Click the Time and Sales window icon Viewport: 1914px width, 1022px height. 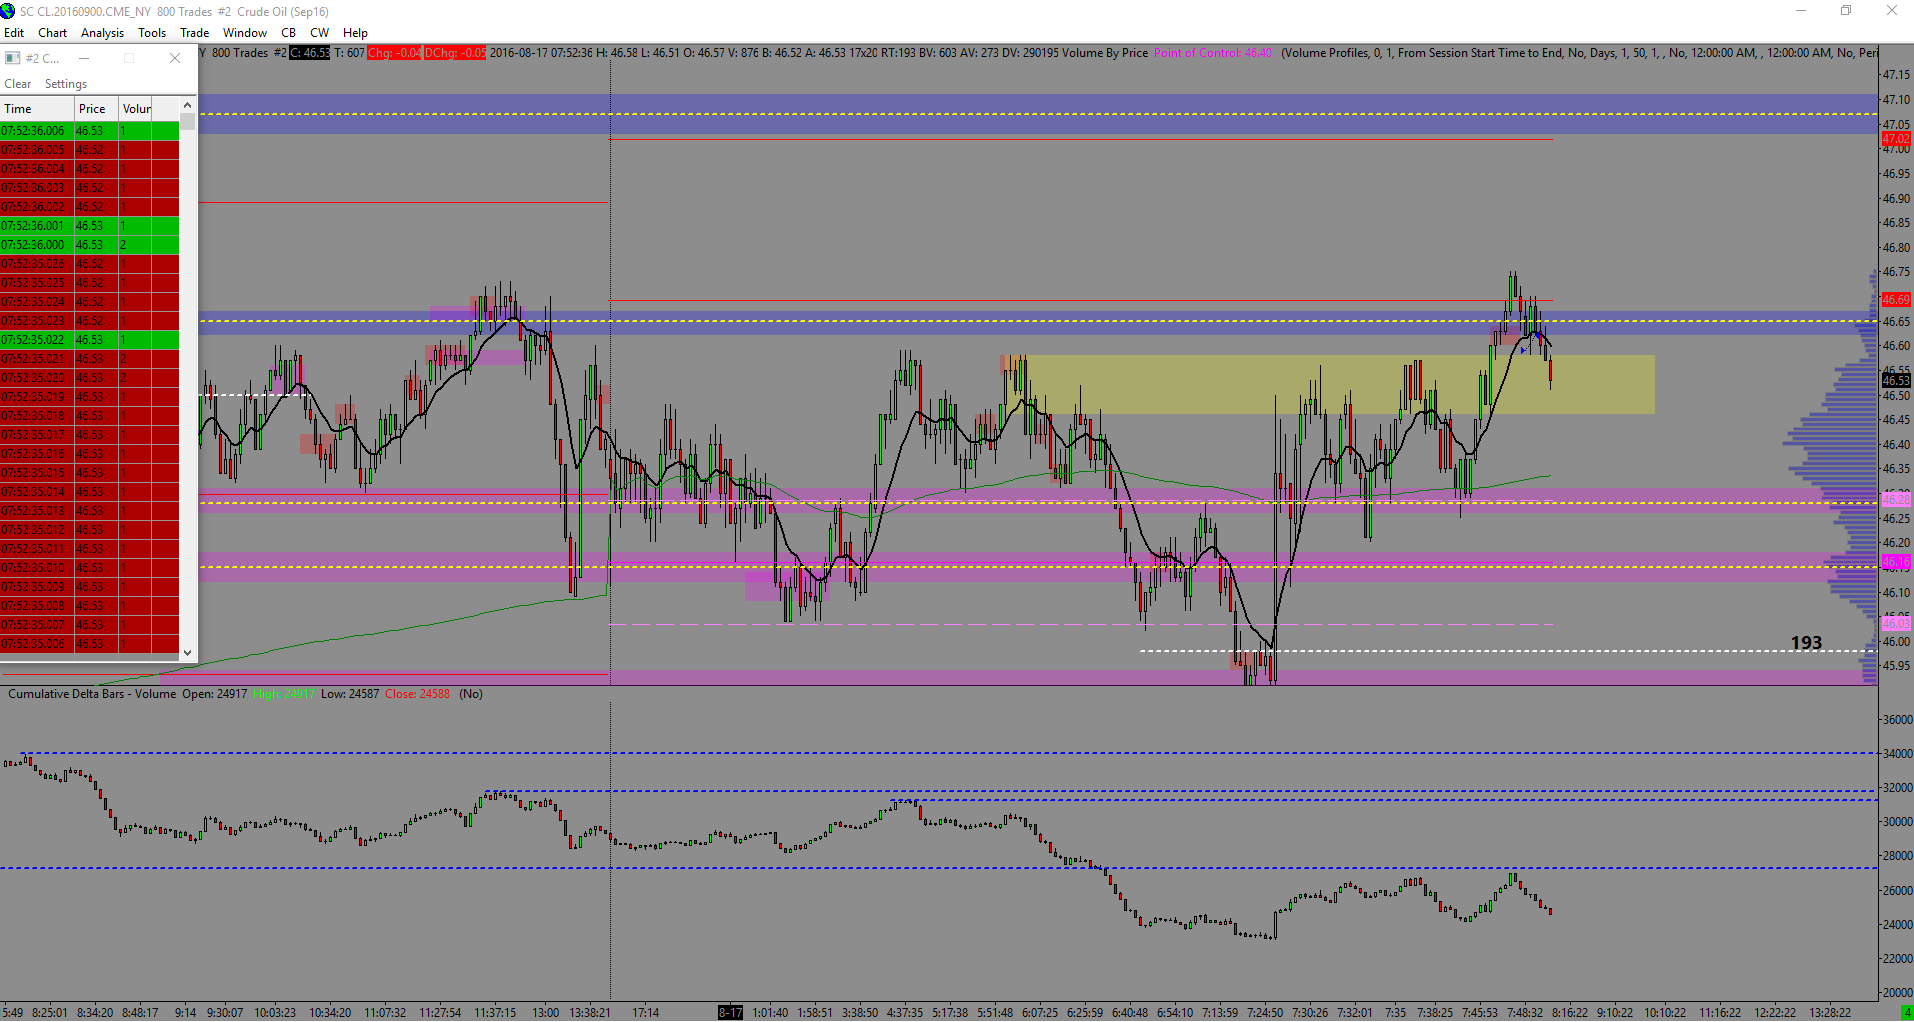pyautogui.click(x=12, y=58)
